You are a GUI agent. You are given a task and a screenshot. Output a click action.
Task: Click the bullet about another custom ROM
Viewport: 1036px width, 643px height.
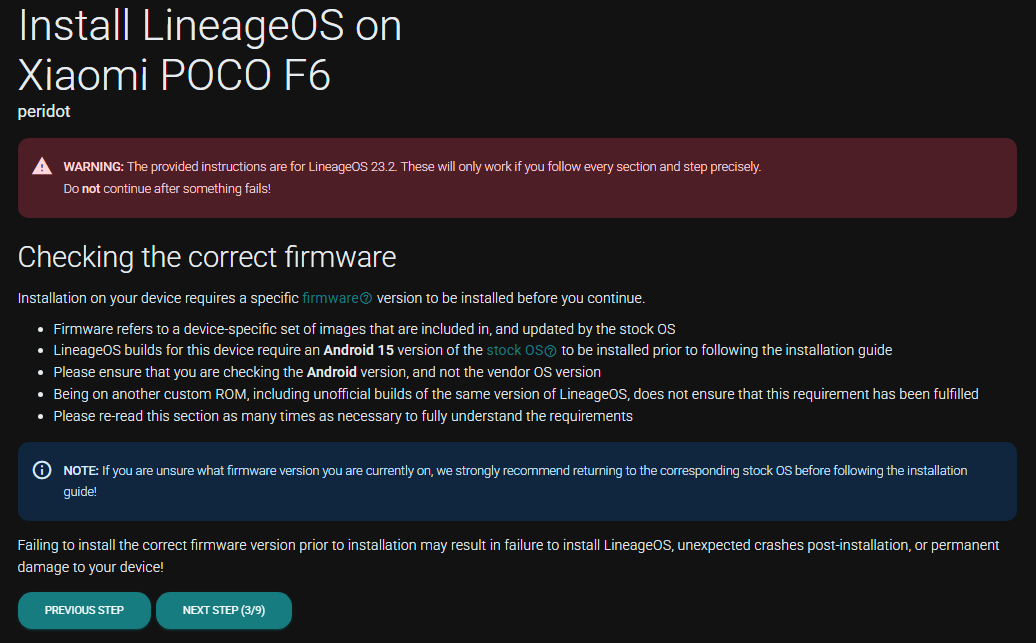(x=516, y=394)
